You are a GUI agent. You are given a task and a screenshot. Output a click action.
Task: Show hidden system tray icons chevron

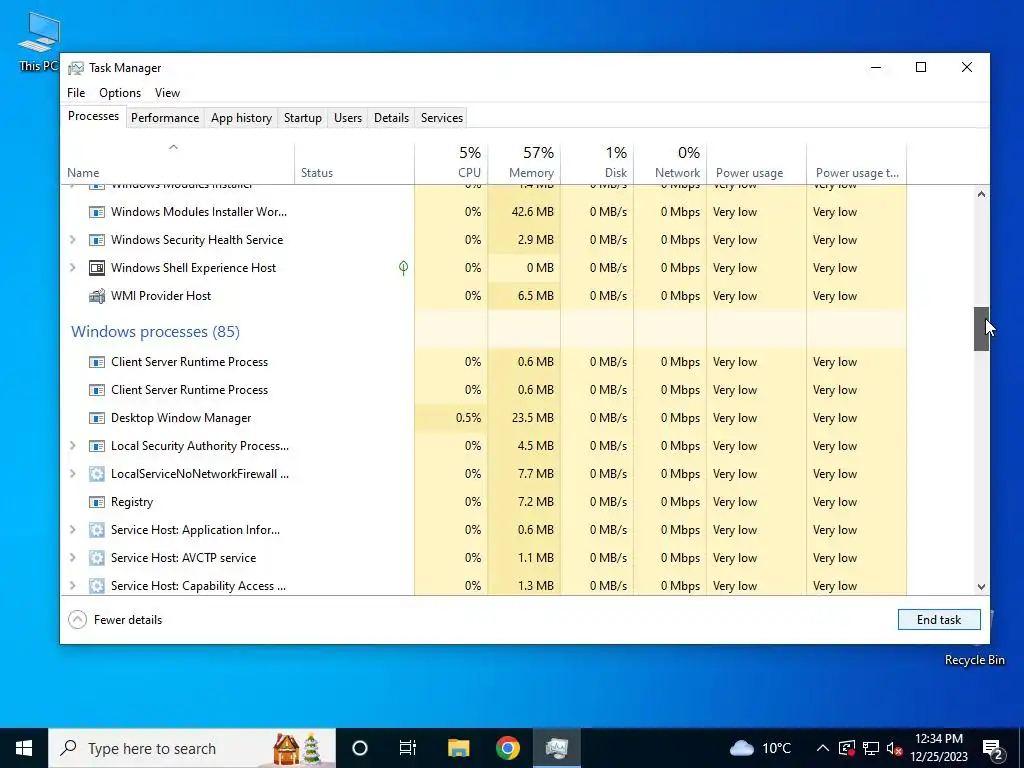coord(823,748)
